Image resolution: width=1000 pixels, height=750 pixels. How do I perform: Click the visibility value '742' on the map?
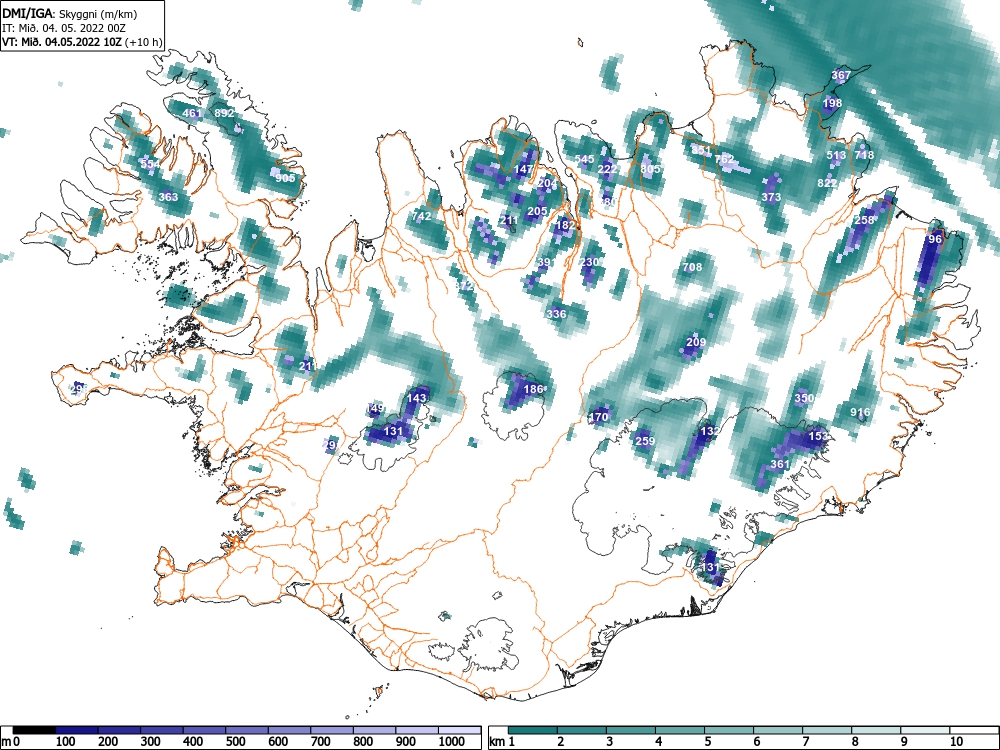[422, 216]
